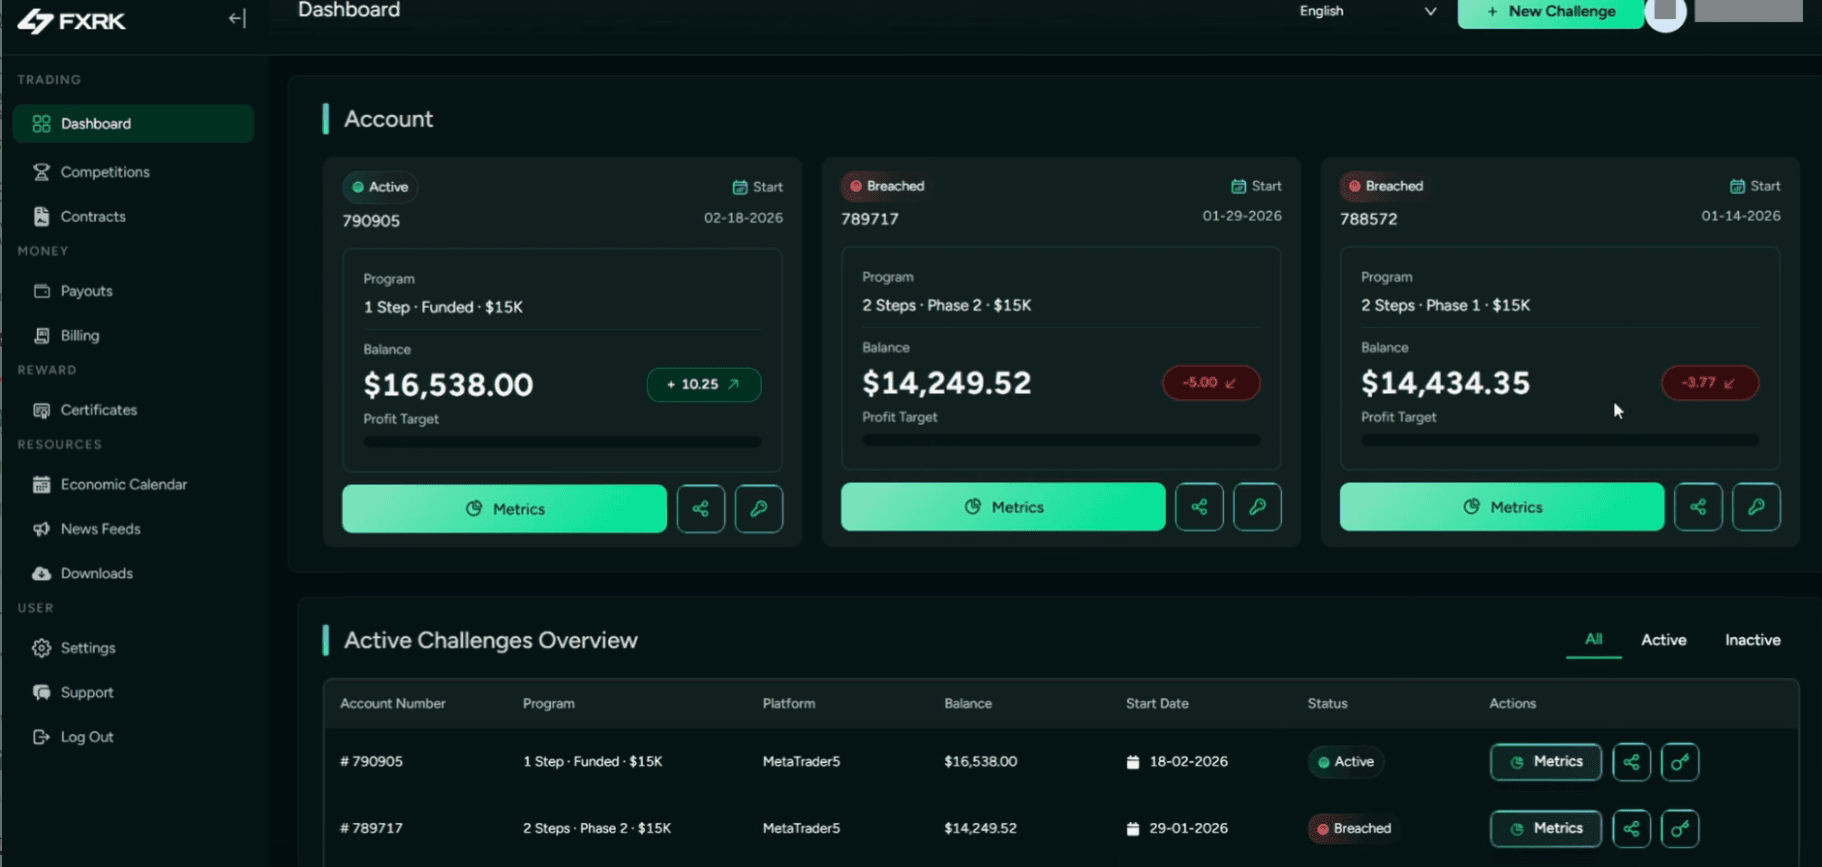The width and height of the screenshot is (1822, 867).
Task: Select account number #789717 in table
Action: (x=371, y=829)
